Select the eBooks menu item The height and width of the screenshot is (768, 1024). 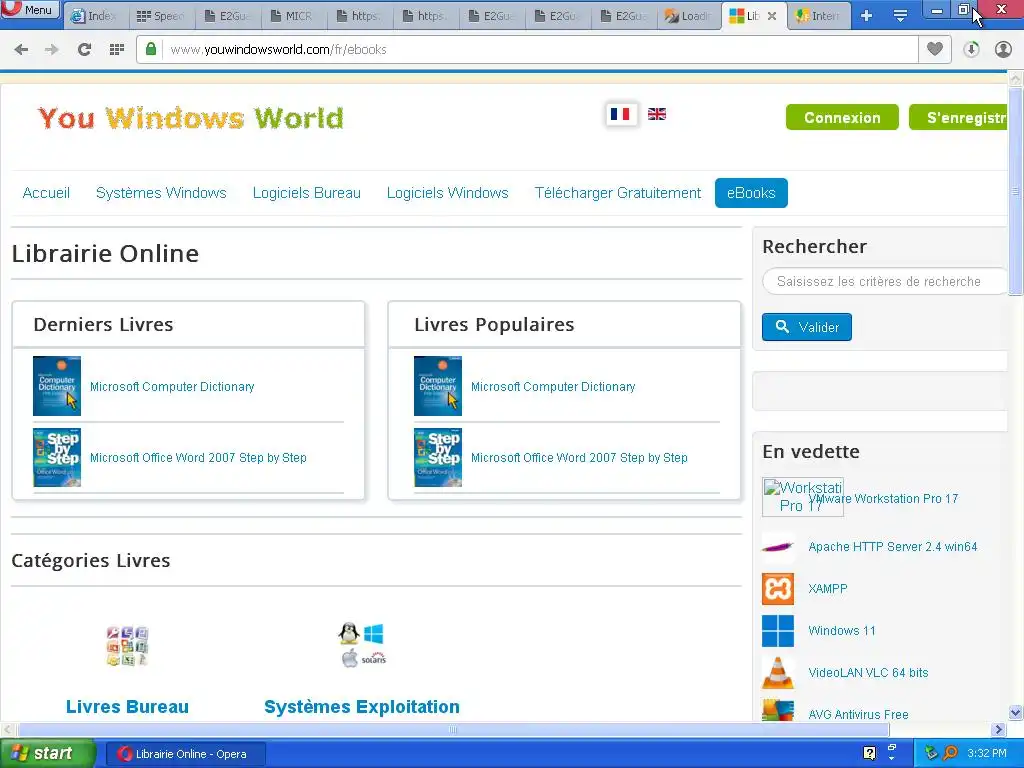[x=751, y=193]
